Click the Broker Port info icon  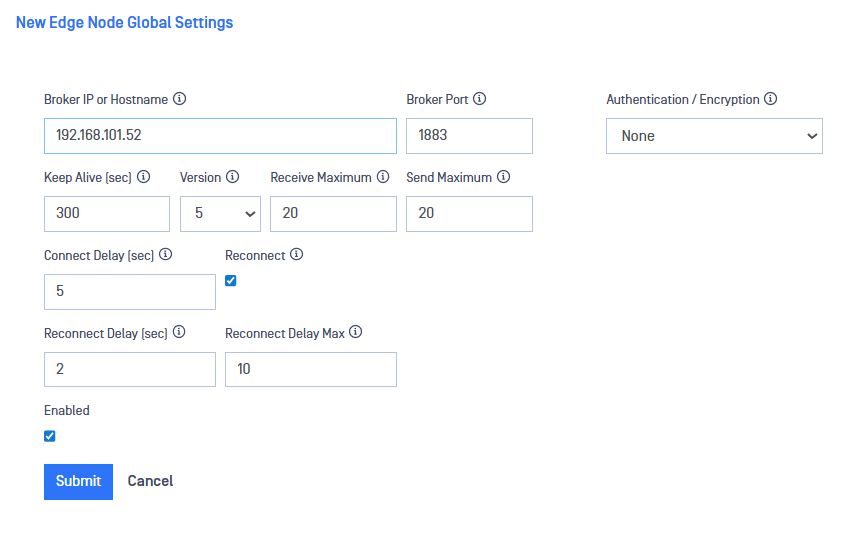(479, 99)
